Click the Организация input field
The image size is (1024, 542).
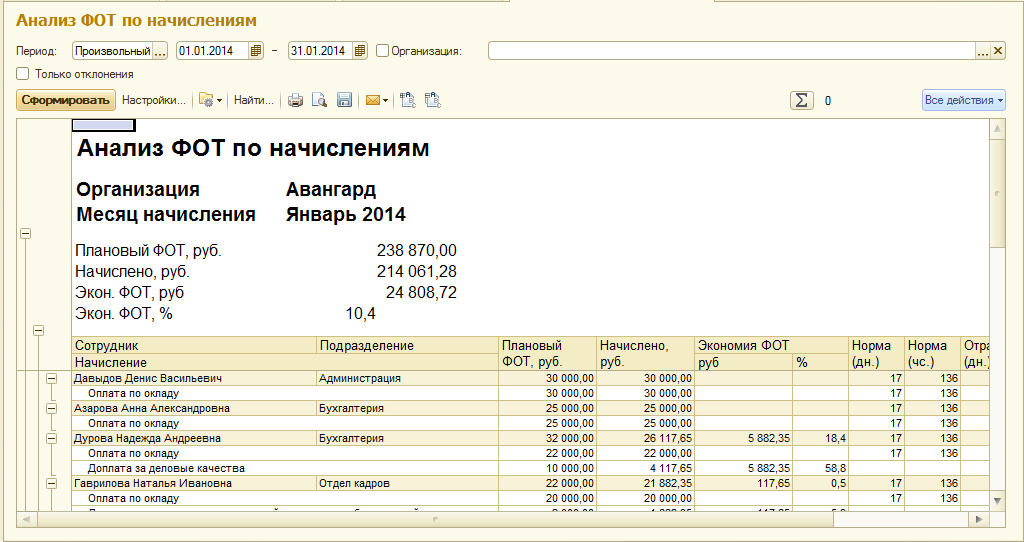(732, 50)
